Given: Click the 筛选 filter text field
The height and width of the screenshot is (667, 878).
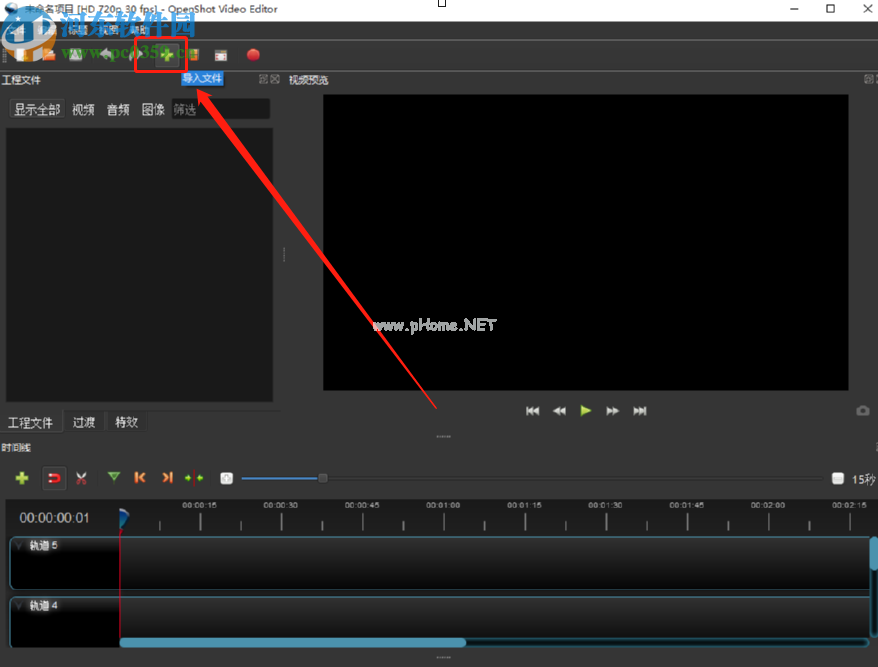Looking at the screenshot, I should 220,110.
